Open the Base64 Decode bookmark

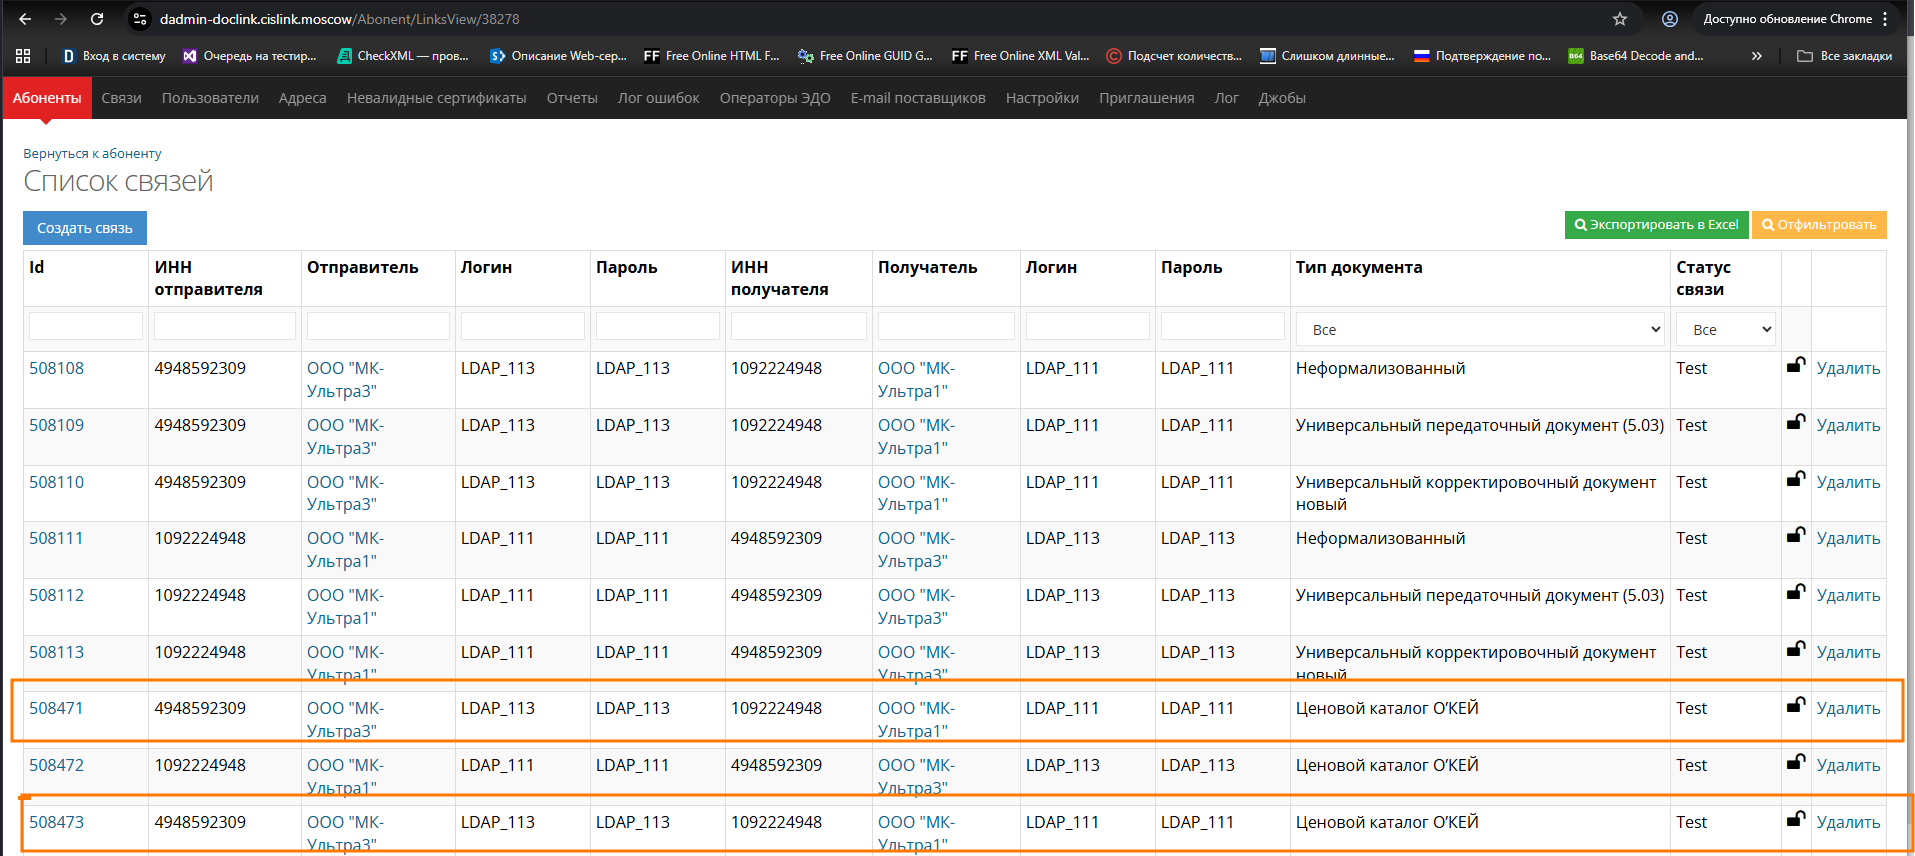tap(1636, 56)
